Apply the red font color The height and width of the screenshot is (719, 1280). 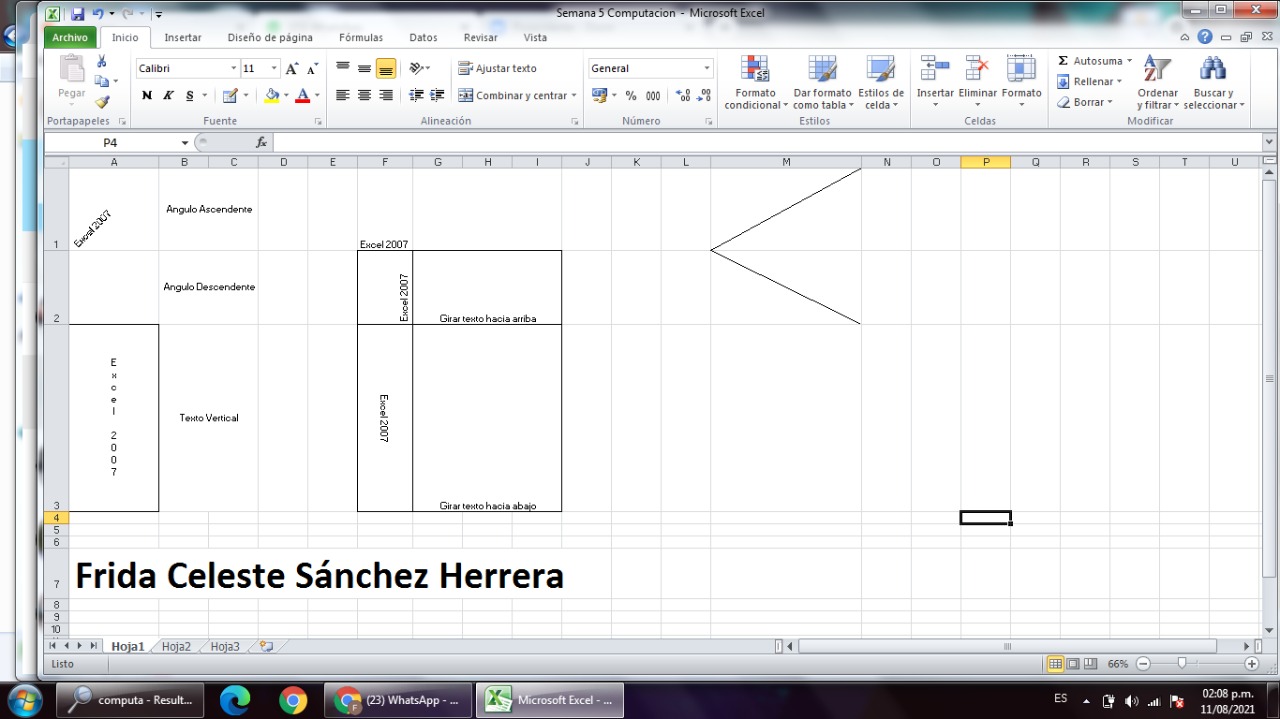(x=302, y=96)
